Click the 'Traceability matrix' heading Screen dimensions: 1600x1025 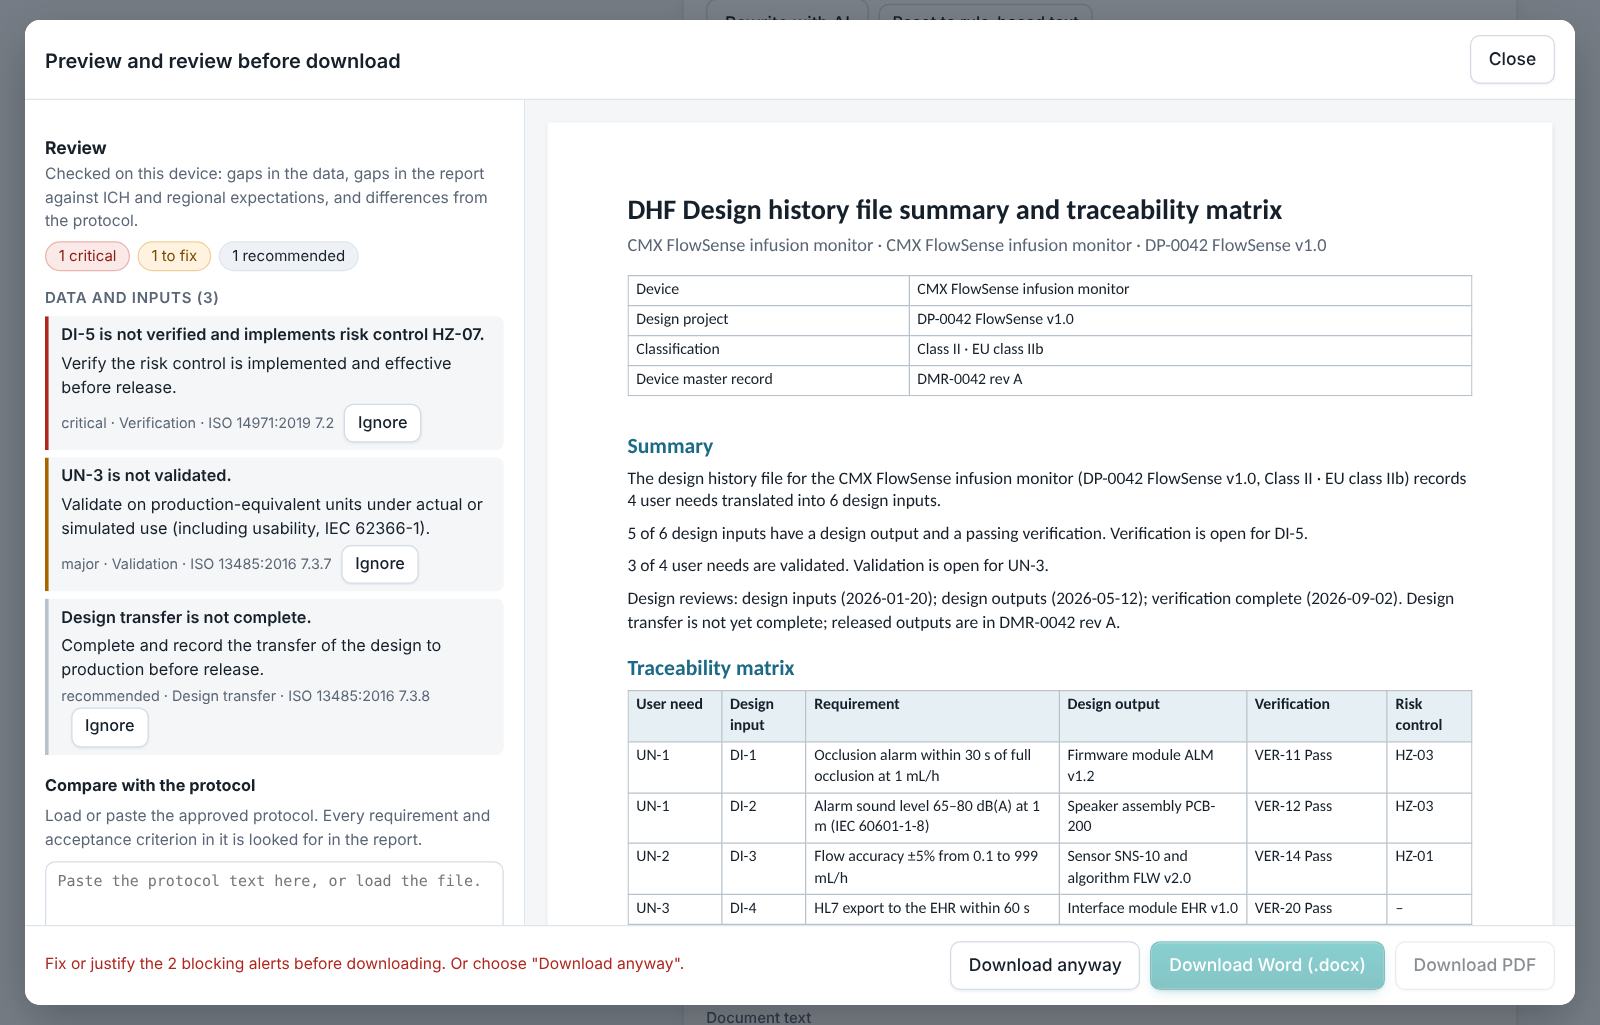pyautogui.click(x=711, y=668)
